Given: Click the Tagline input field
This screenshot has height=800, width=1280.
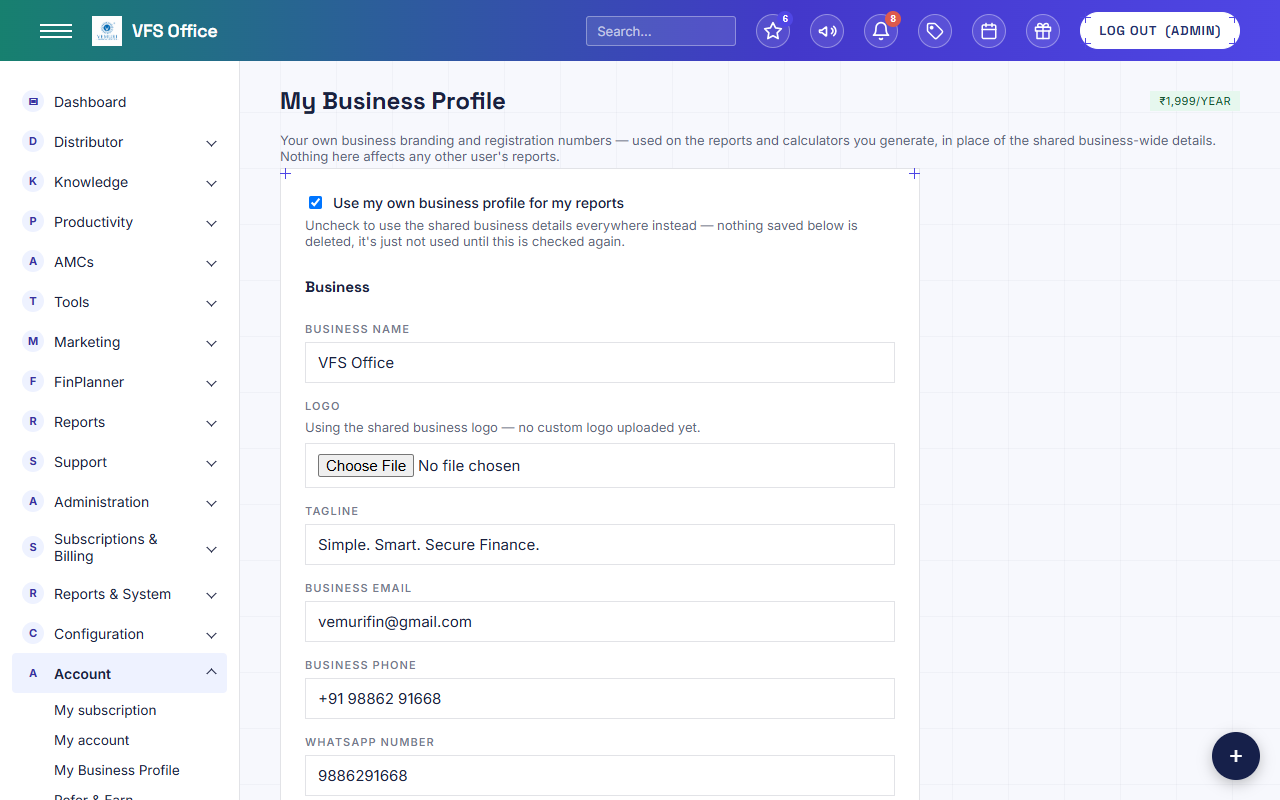Looking at the screenshot, I should pos(600,545).
